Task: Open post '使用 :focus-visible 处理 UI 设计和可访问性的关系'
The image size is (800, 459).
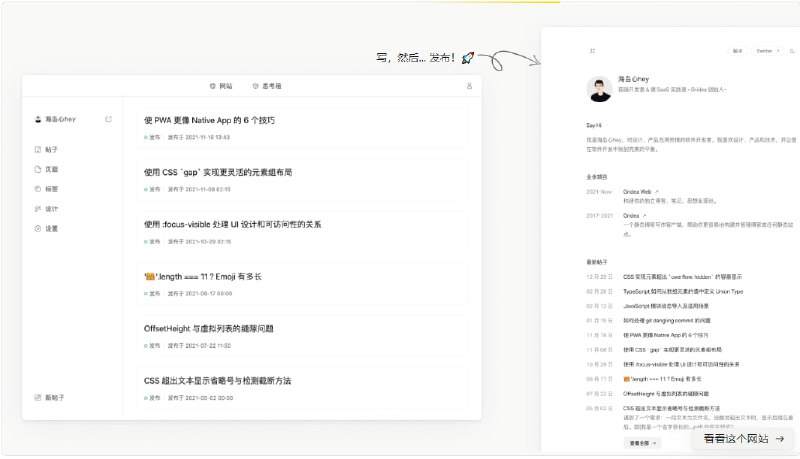Action: coord(302,232)
